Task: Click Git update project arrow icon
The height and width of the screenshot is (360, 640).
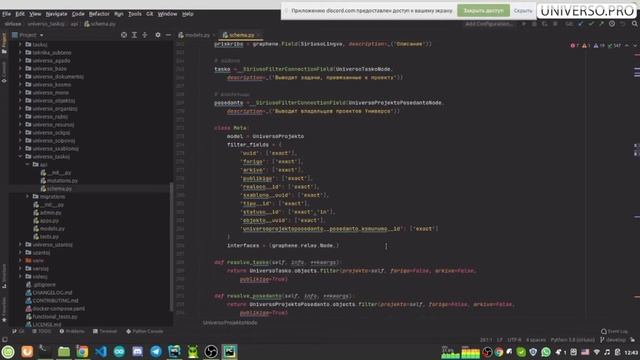Action: 580,24
